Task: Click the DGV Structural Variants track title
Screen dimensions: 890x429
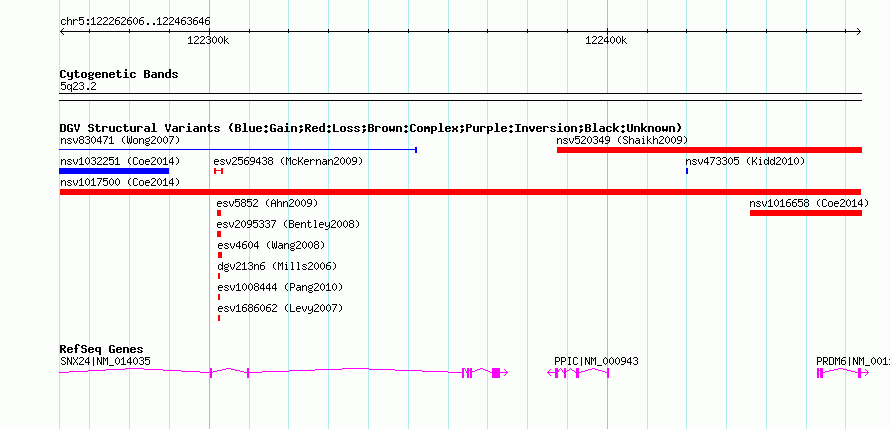Action: 371,128
